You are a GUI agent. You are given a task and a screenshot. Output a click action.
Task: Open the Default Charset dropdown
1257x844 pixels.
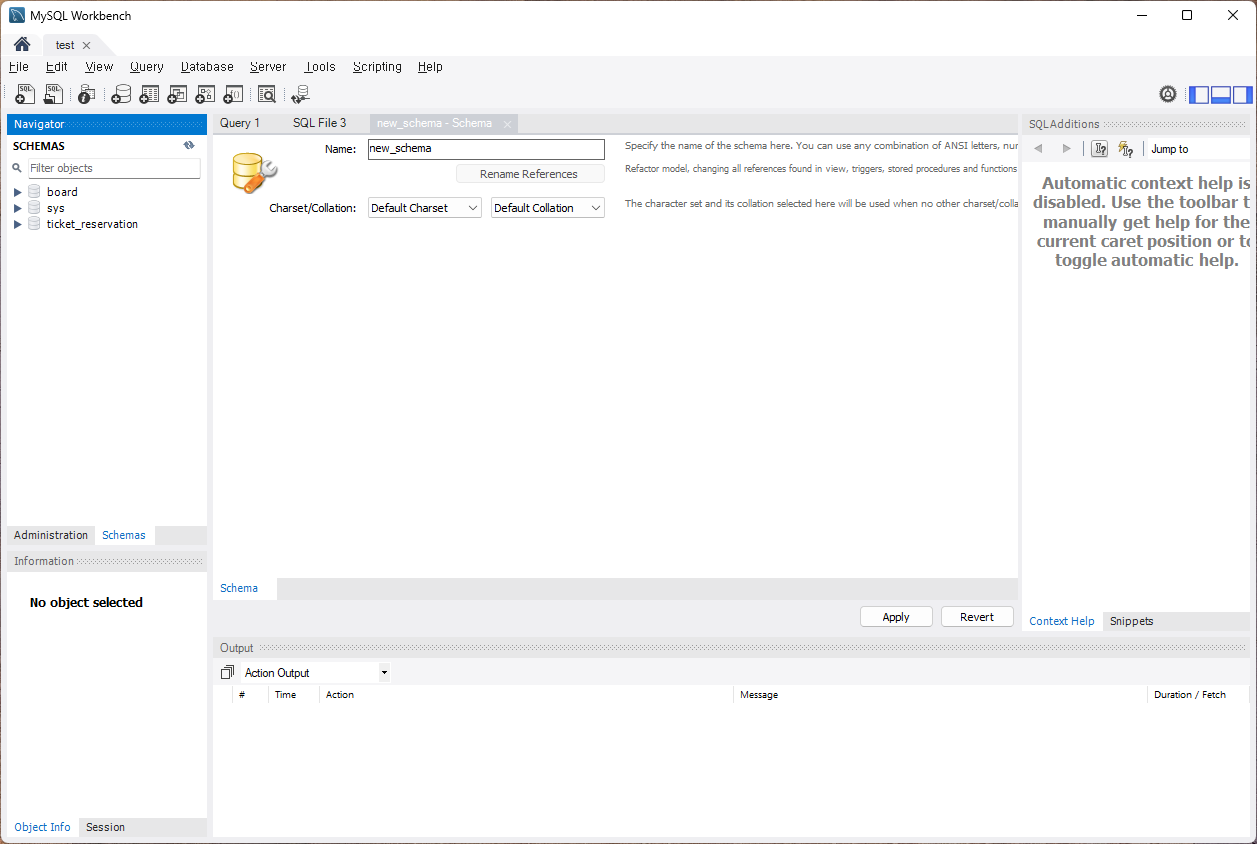point(425,208)
